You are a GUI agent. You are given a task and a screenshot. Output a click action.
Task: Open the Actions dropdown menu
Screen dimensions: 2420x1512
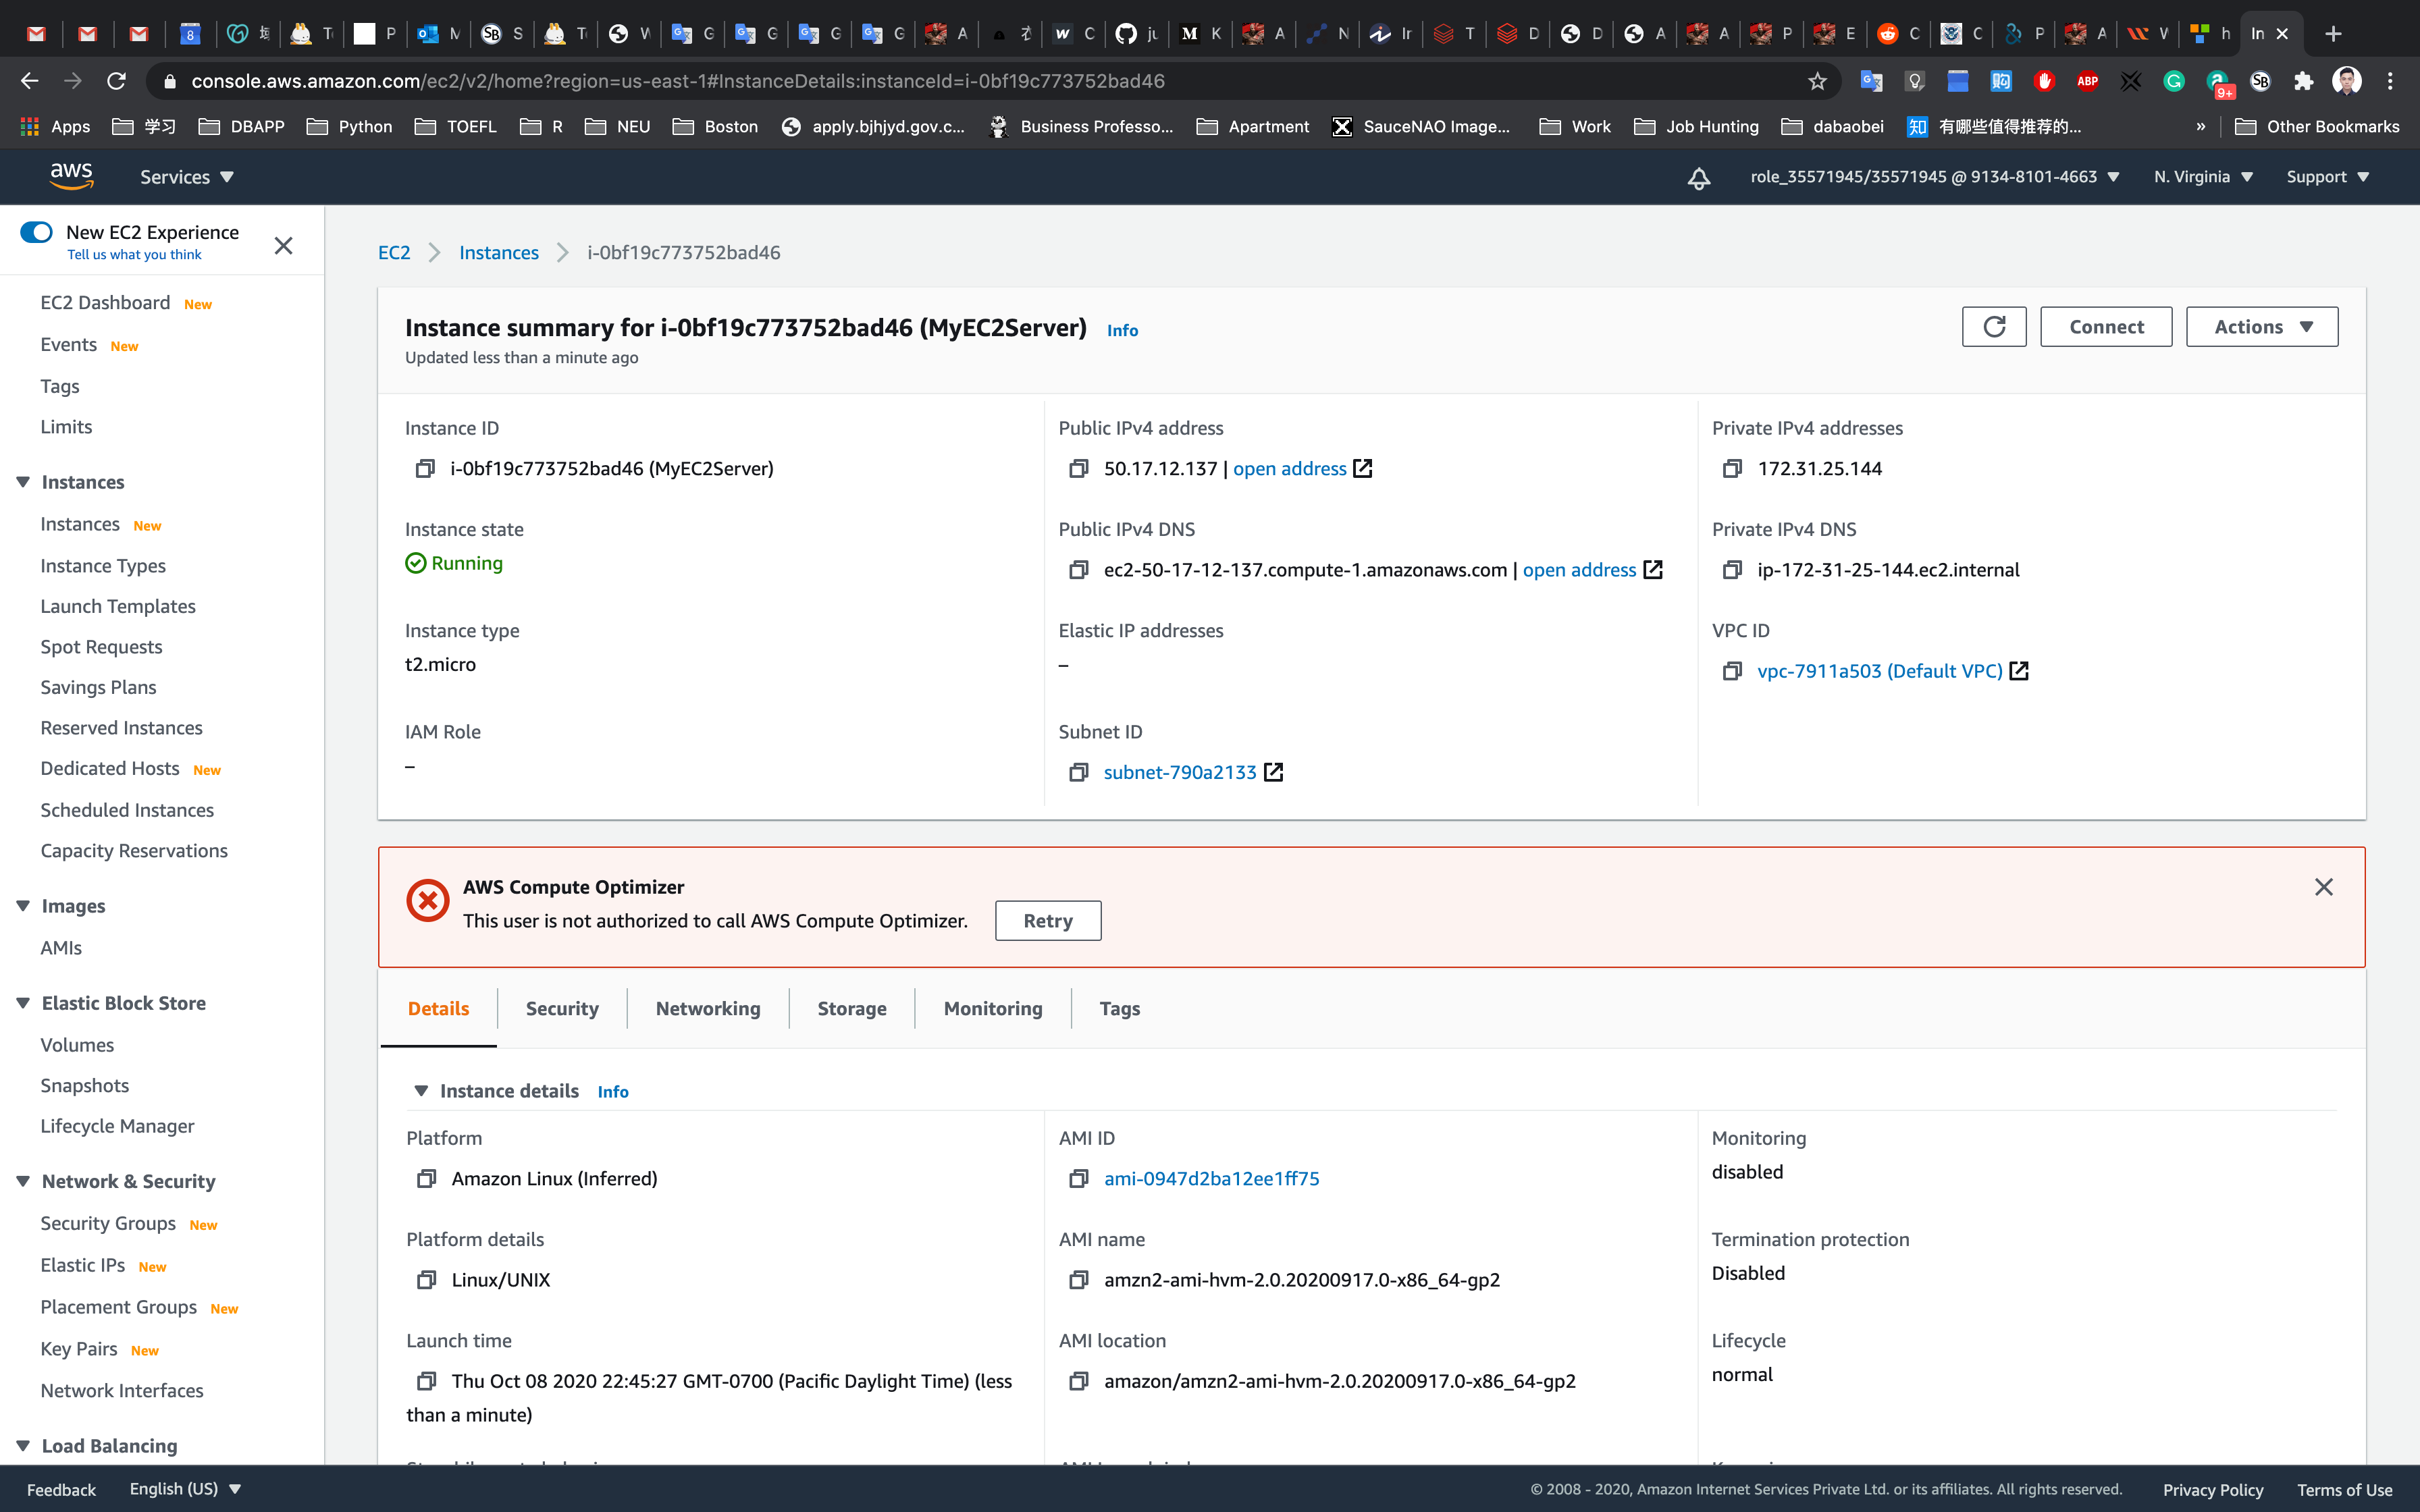point(2261,327)
